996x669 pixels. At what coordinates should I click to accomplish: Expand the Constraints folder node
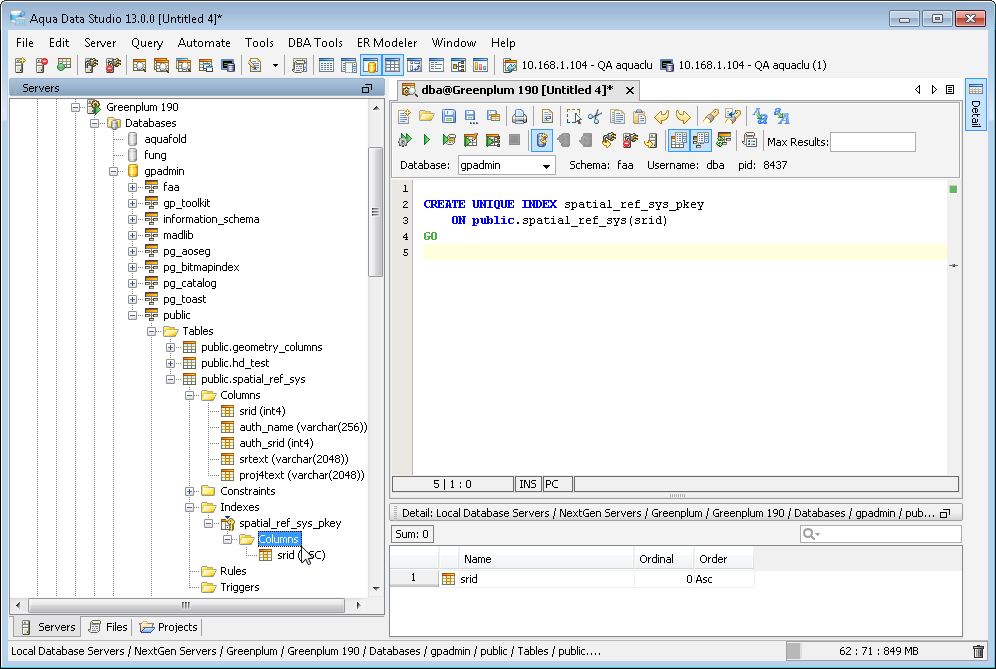point(190,491)
